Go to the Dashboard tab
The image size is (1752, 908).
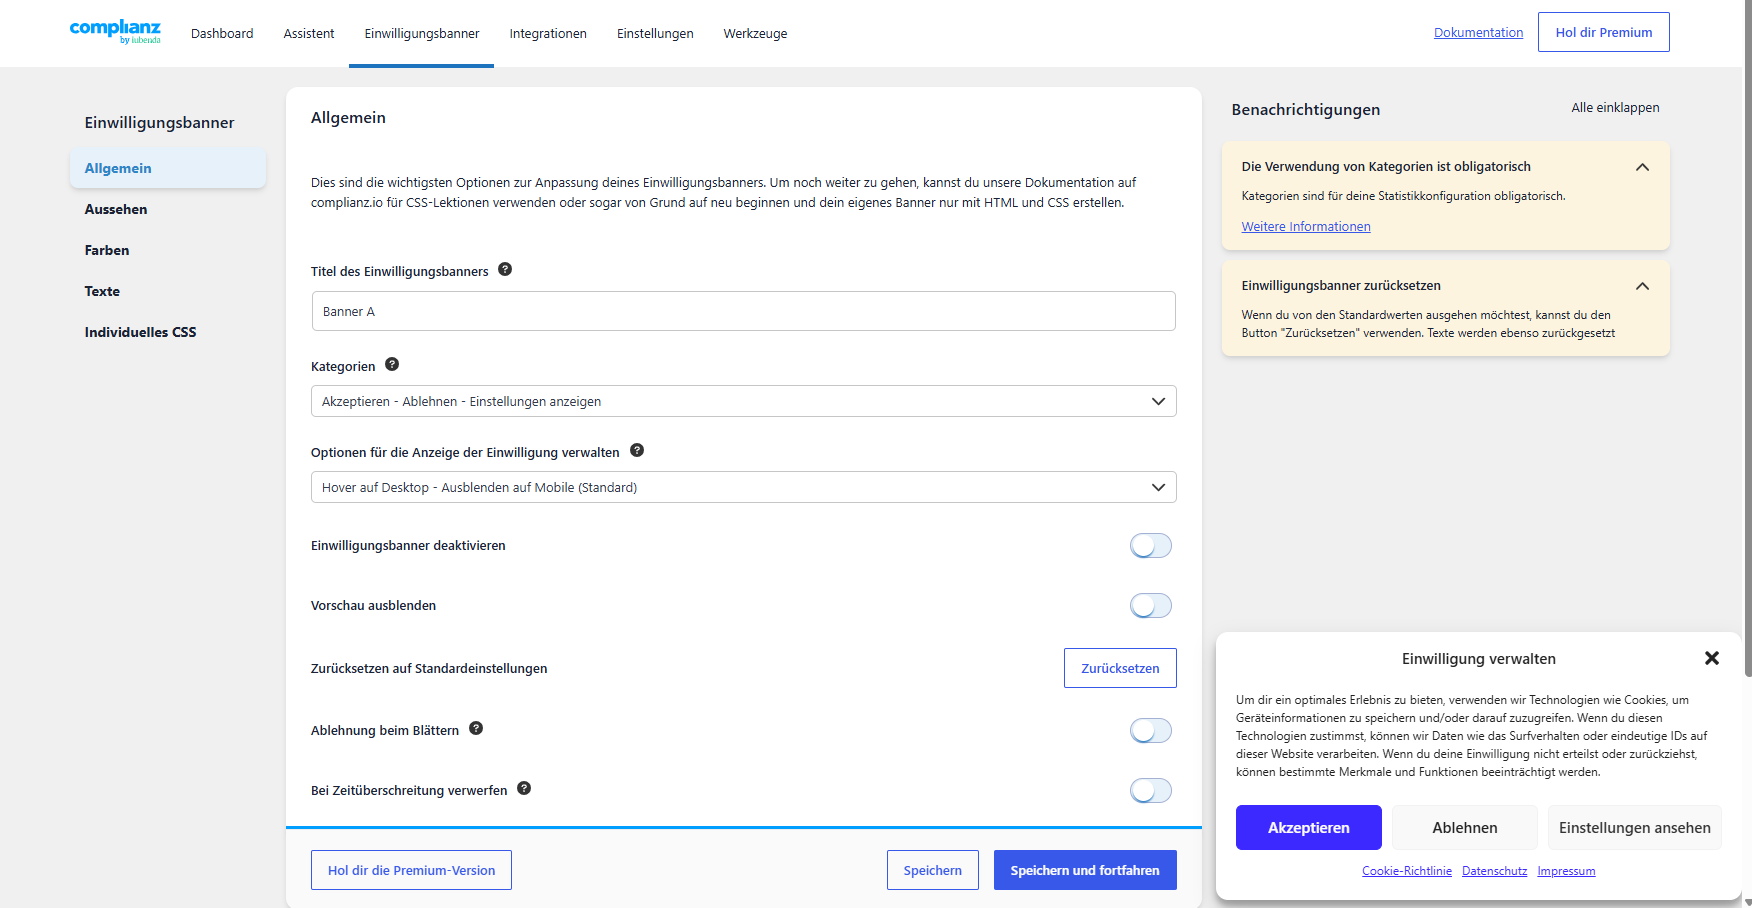(222, 34)
